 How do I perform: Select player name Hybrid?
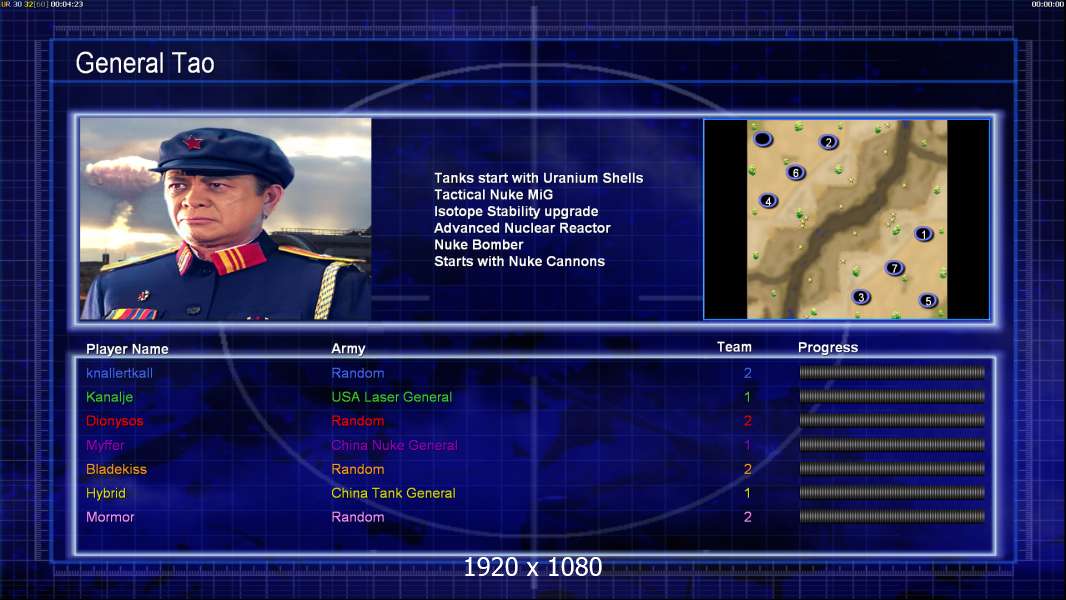tap(105, 494)
